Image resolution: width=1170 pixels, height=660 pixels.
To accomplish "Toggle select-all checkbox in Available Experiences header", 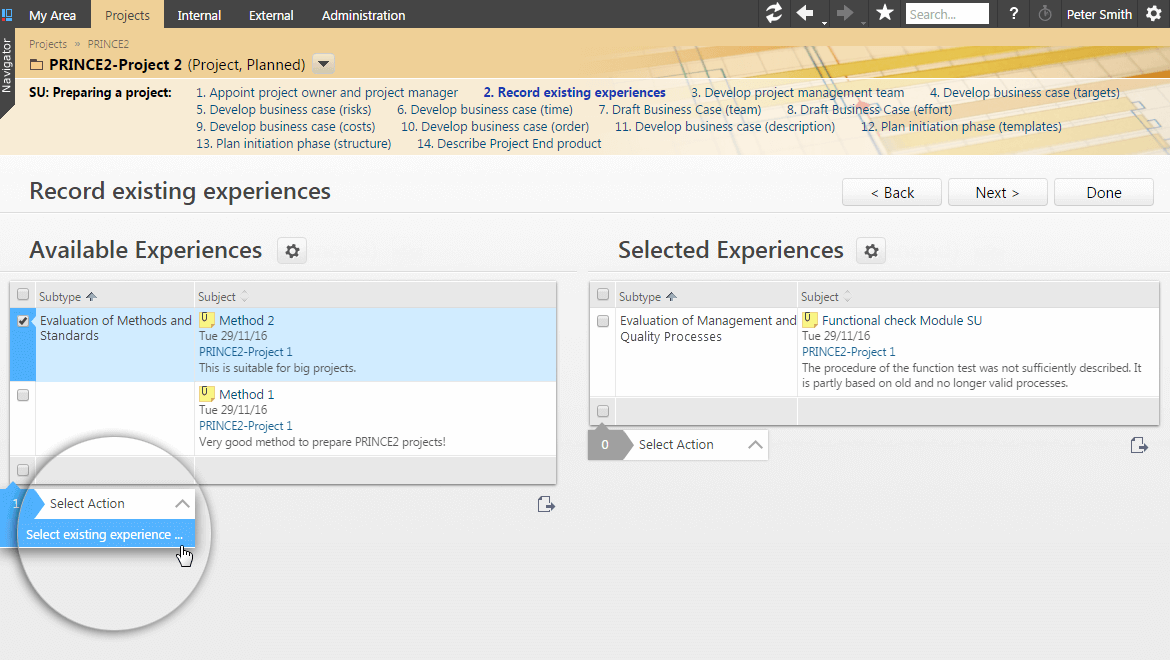I will point(23,295).
